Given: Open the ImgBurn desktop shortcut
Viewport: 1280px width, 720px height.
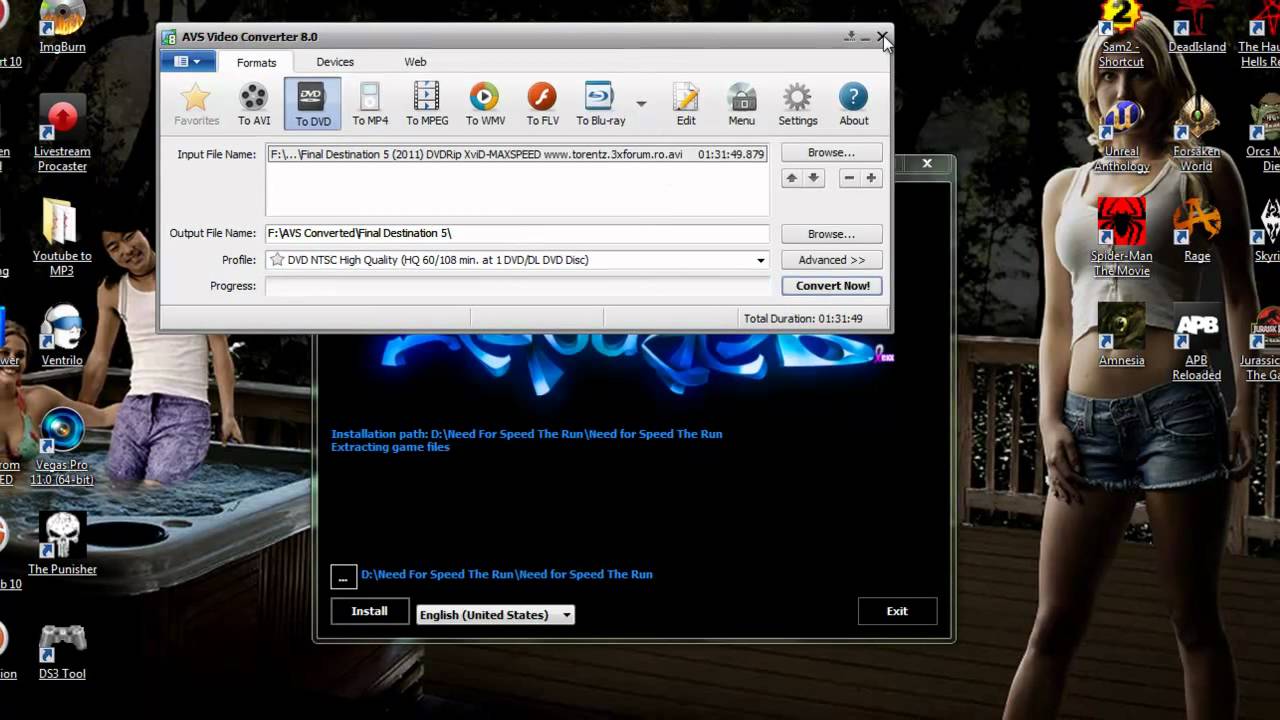Looking at the screenshot, I should click(x=62, y=29).
